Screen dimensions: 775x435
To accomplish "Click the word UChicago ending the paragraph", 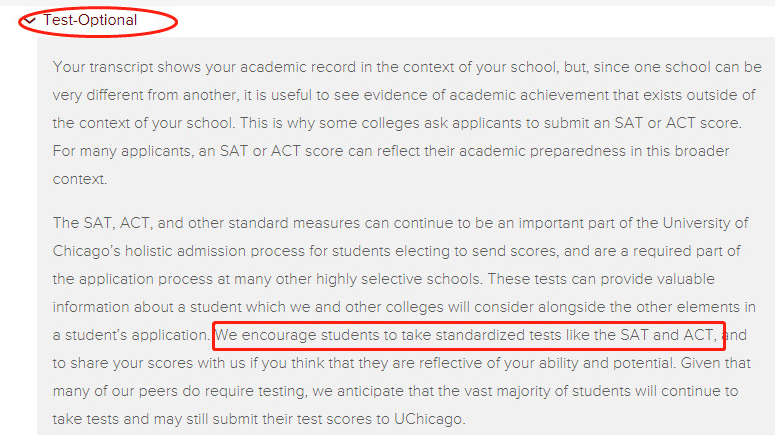I will point(429,419).
